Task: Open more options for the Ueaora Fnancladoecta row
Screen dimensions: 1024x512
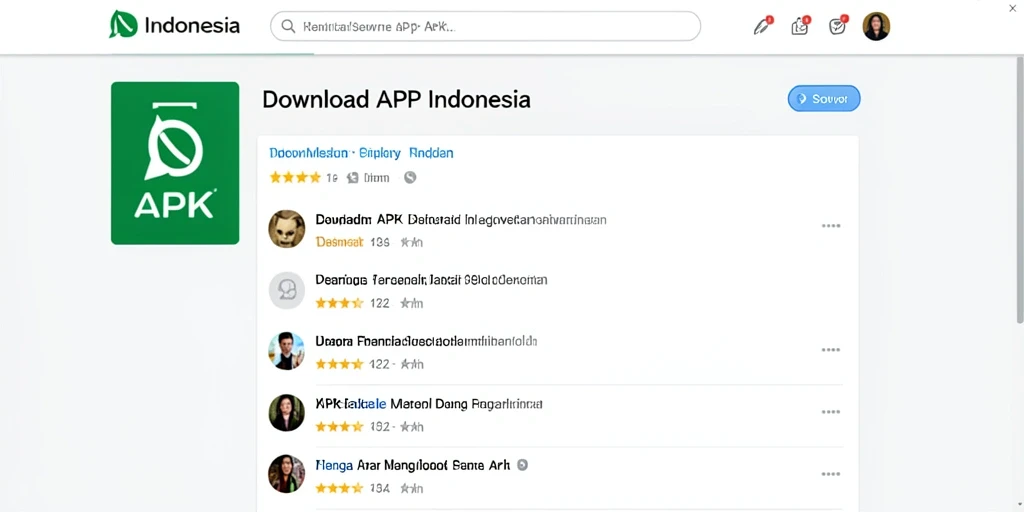Action: (x=831, y=350)
